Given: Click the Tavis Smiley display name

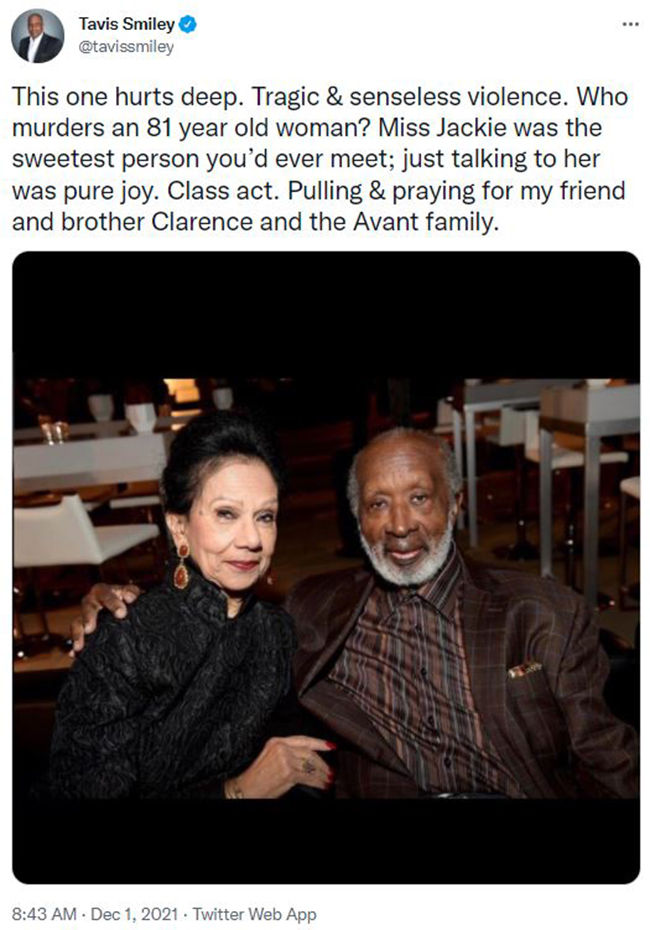Looking at the screenshot, I should (x=127, y=24).
